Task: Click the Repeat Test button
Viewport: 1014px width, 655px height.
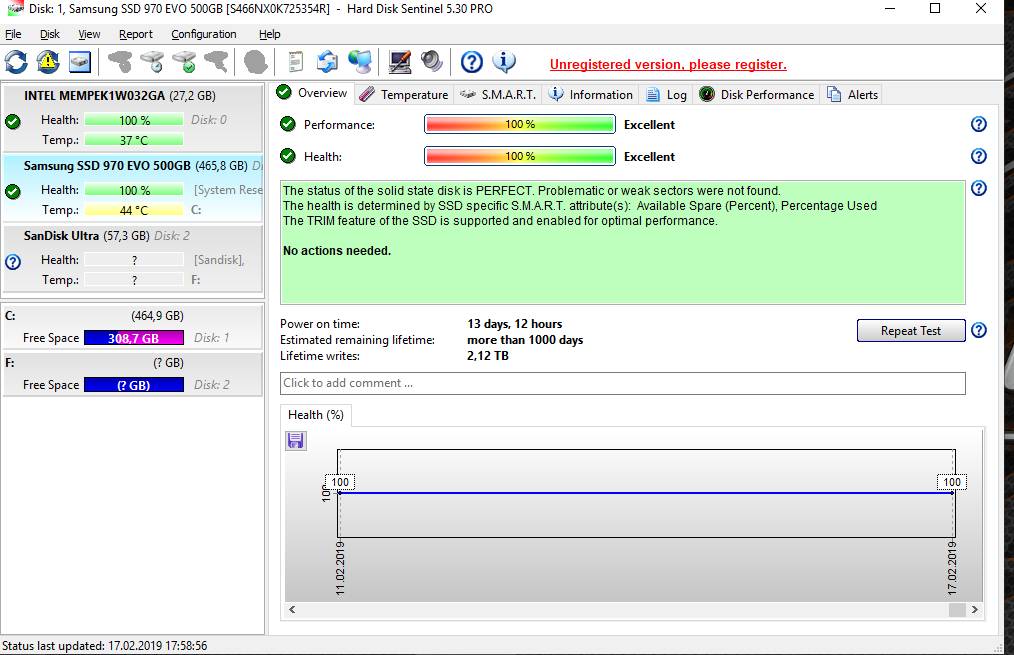Action: coord(910,331)
